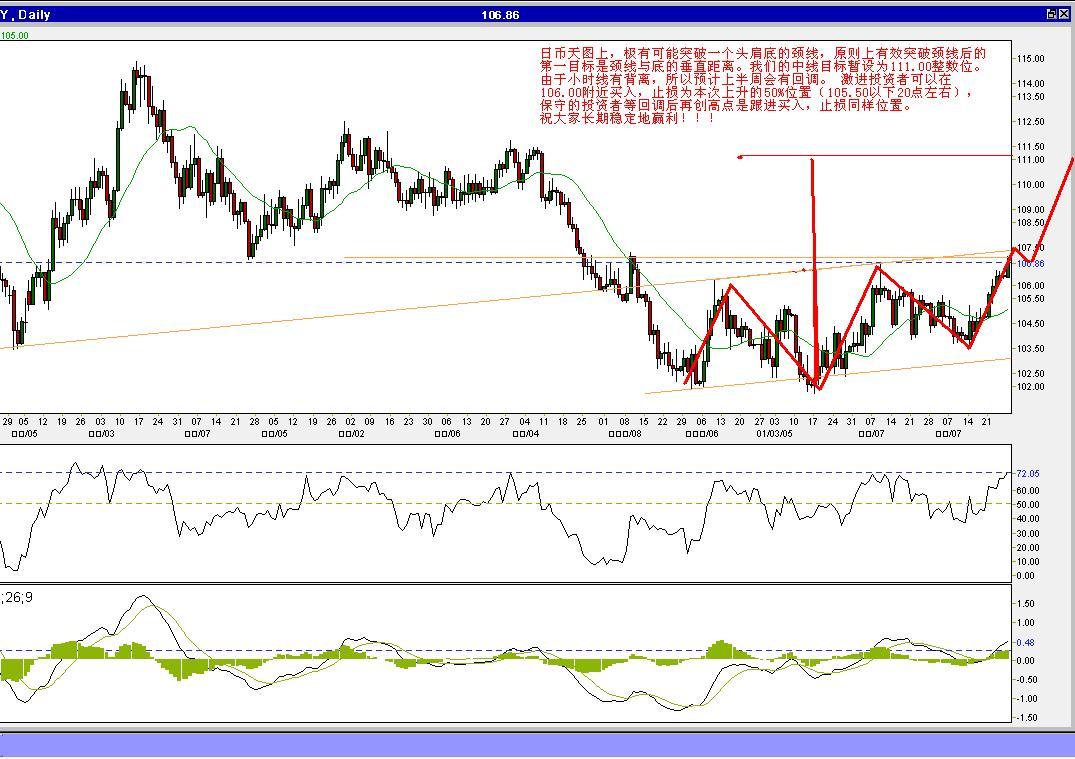
Task: Click the 106.86 current price label
Action: click(x=1030, y=263)
